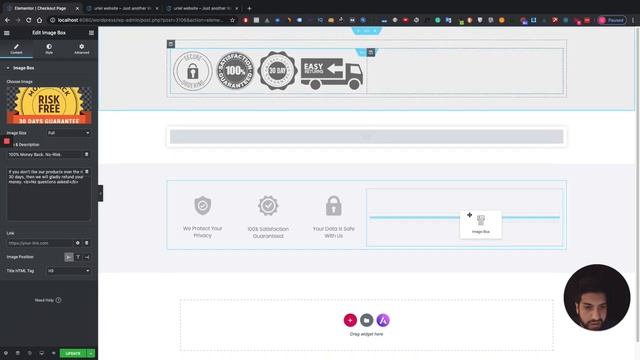The width and height of the screenshot is (640, 360).
Task: Edit the title field '100% Money Back'
Action: pos(45,154)
